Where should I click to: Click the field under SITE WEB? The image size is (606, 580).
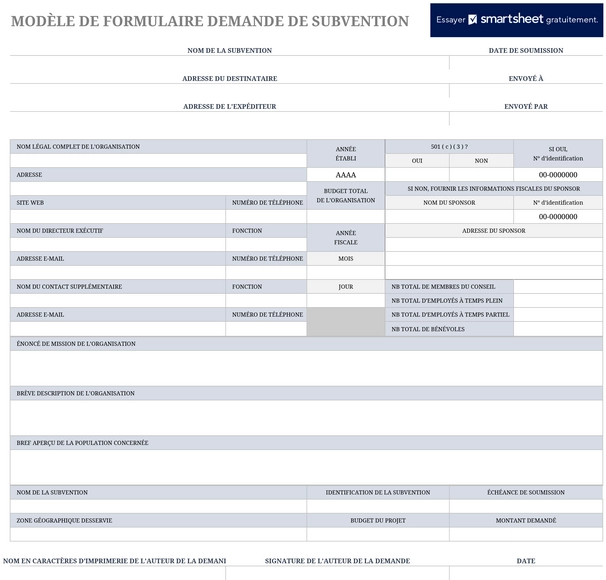point(118,216)
